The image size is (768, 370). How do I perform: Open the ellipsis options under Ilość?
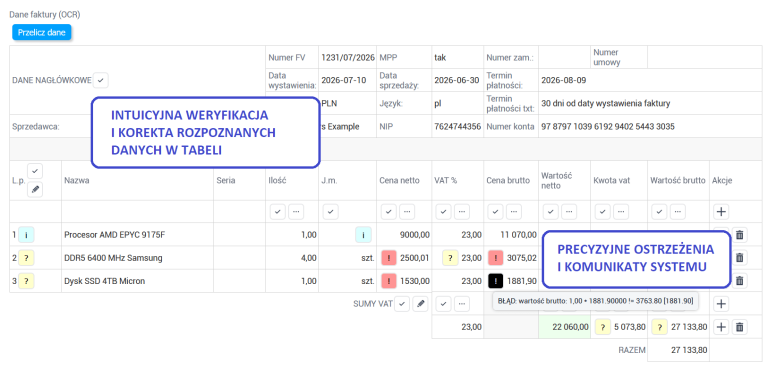click(x=296, y=212)
